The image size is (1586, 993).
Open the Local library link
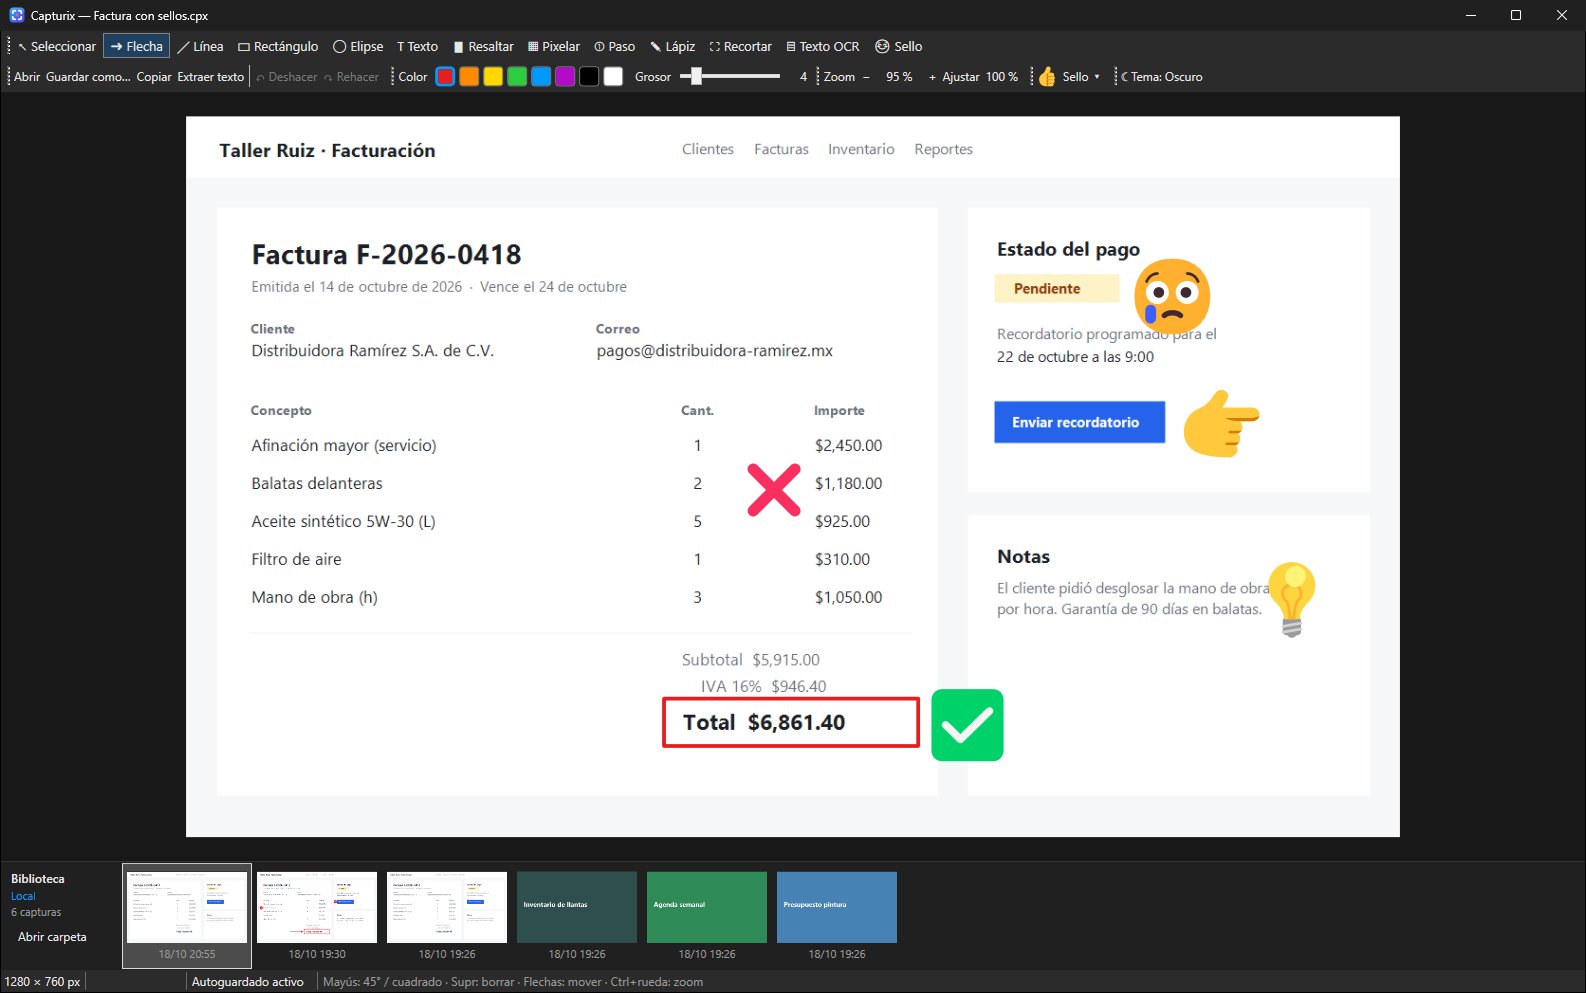tap(23, 896)
